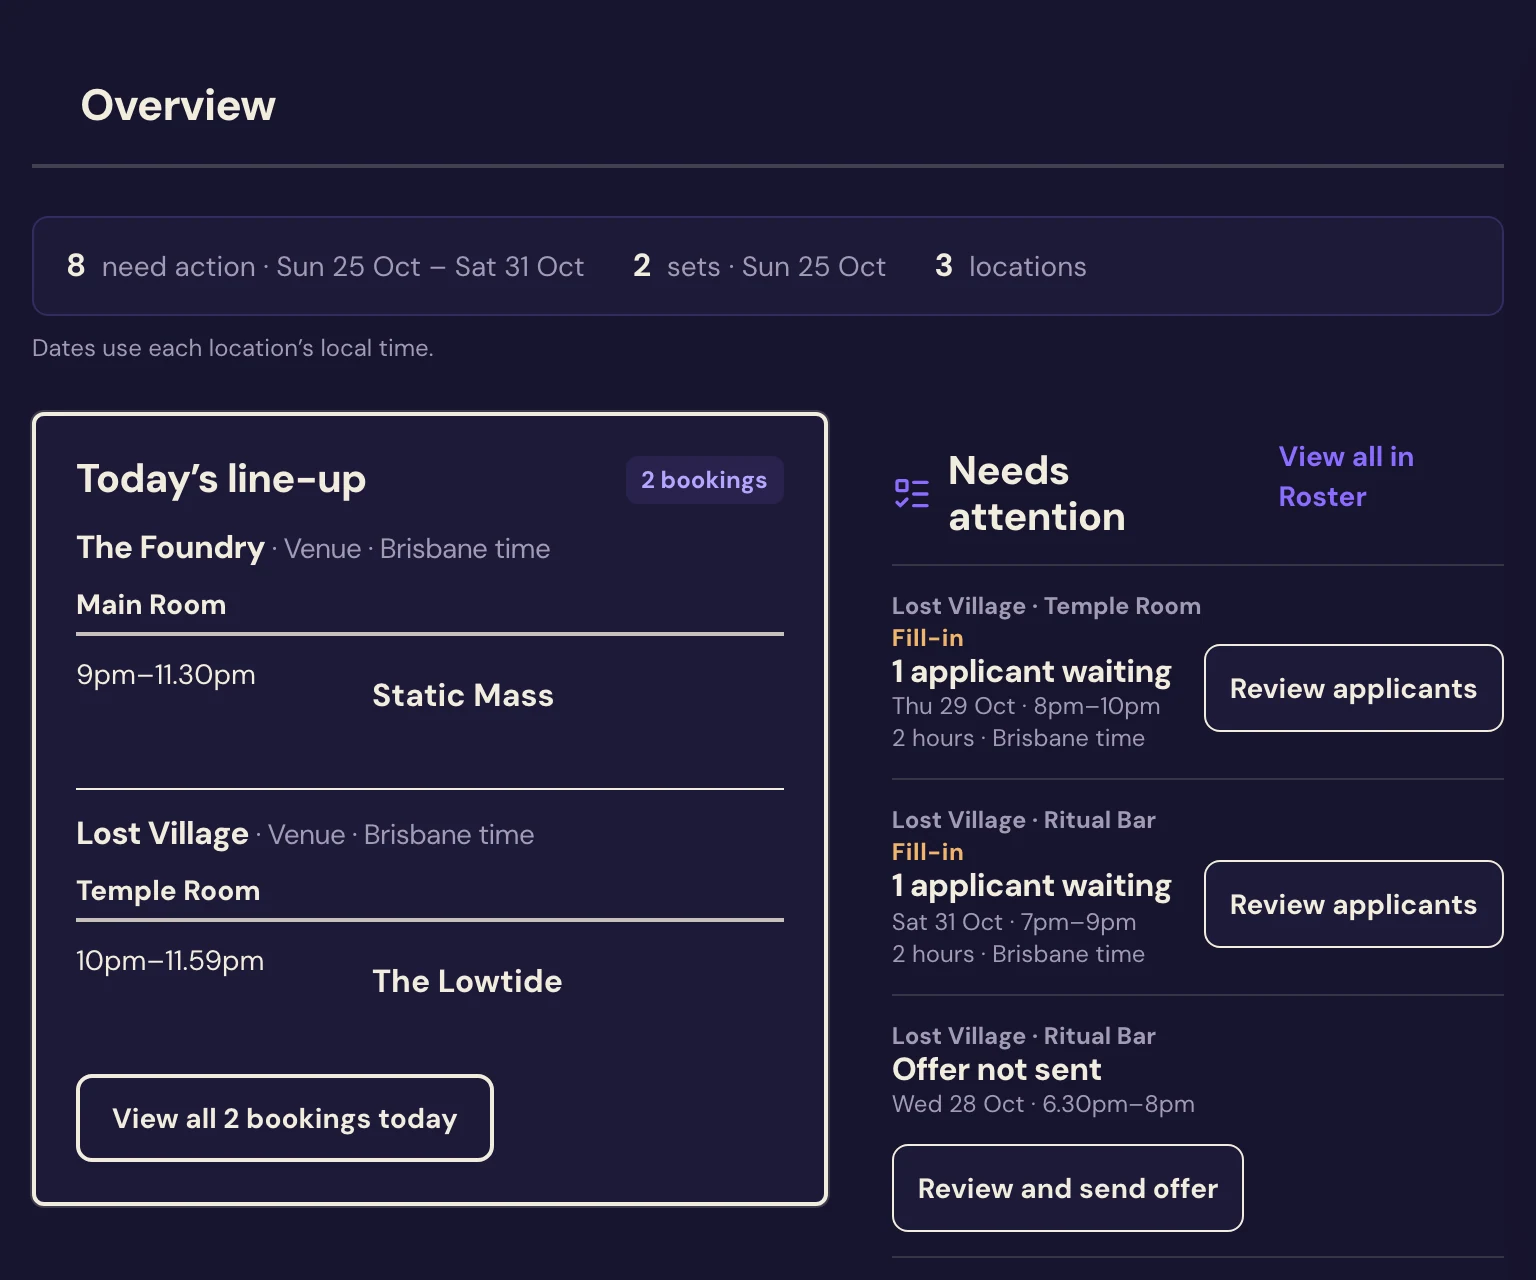The height and width of the screenshot is (1280, 1536).
Task: Click the Needs attention checklist icon
Action: [911, 493]
